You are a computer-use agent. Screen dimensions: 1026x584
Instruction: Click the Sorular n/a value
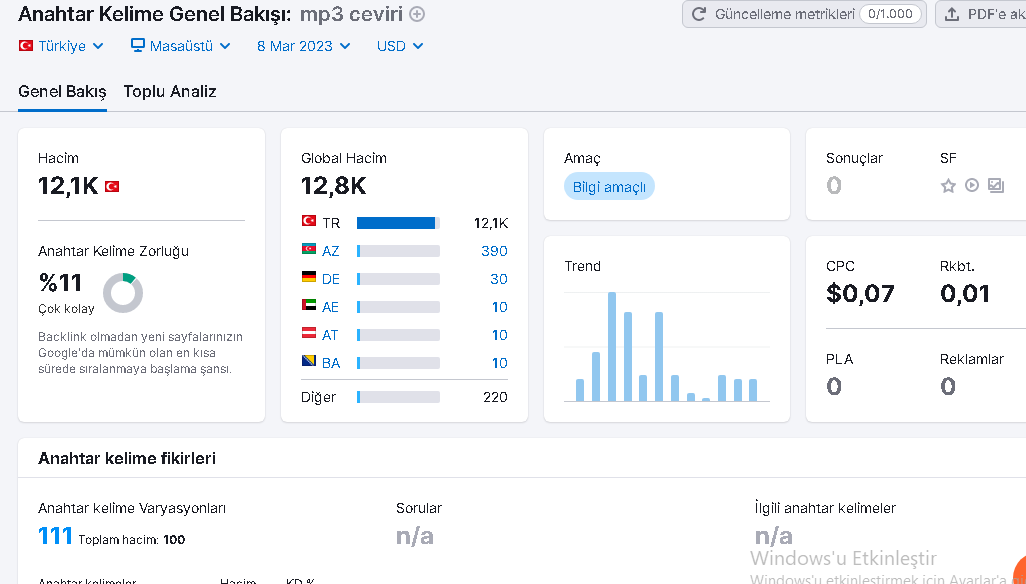coord(415,536)
